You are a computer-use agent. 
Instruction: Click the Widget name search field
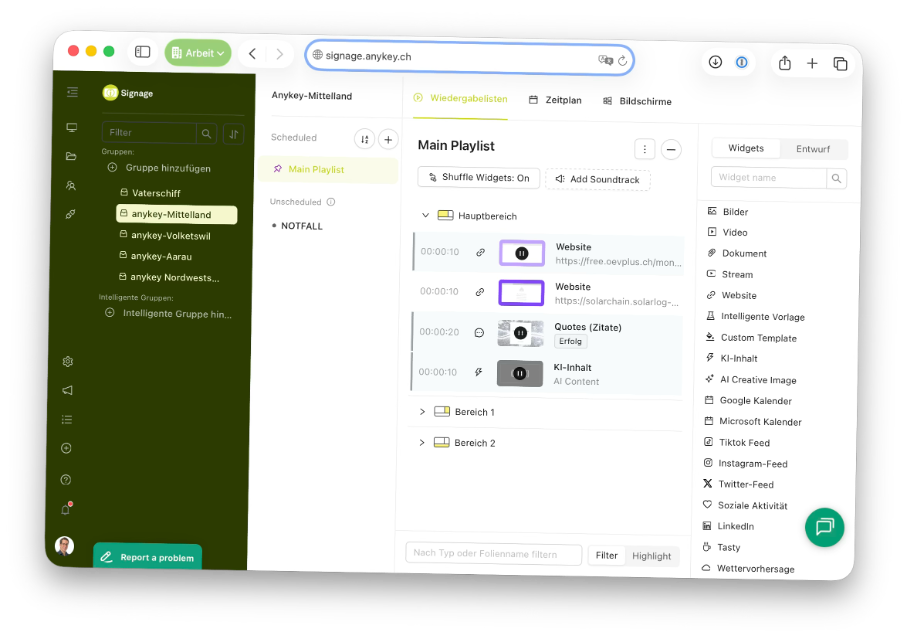point(768,177)
